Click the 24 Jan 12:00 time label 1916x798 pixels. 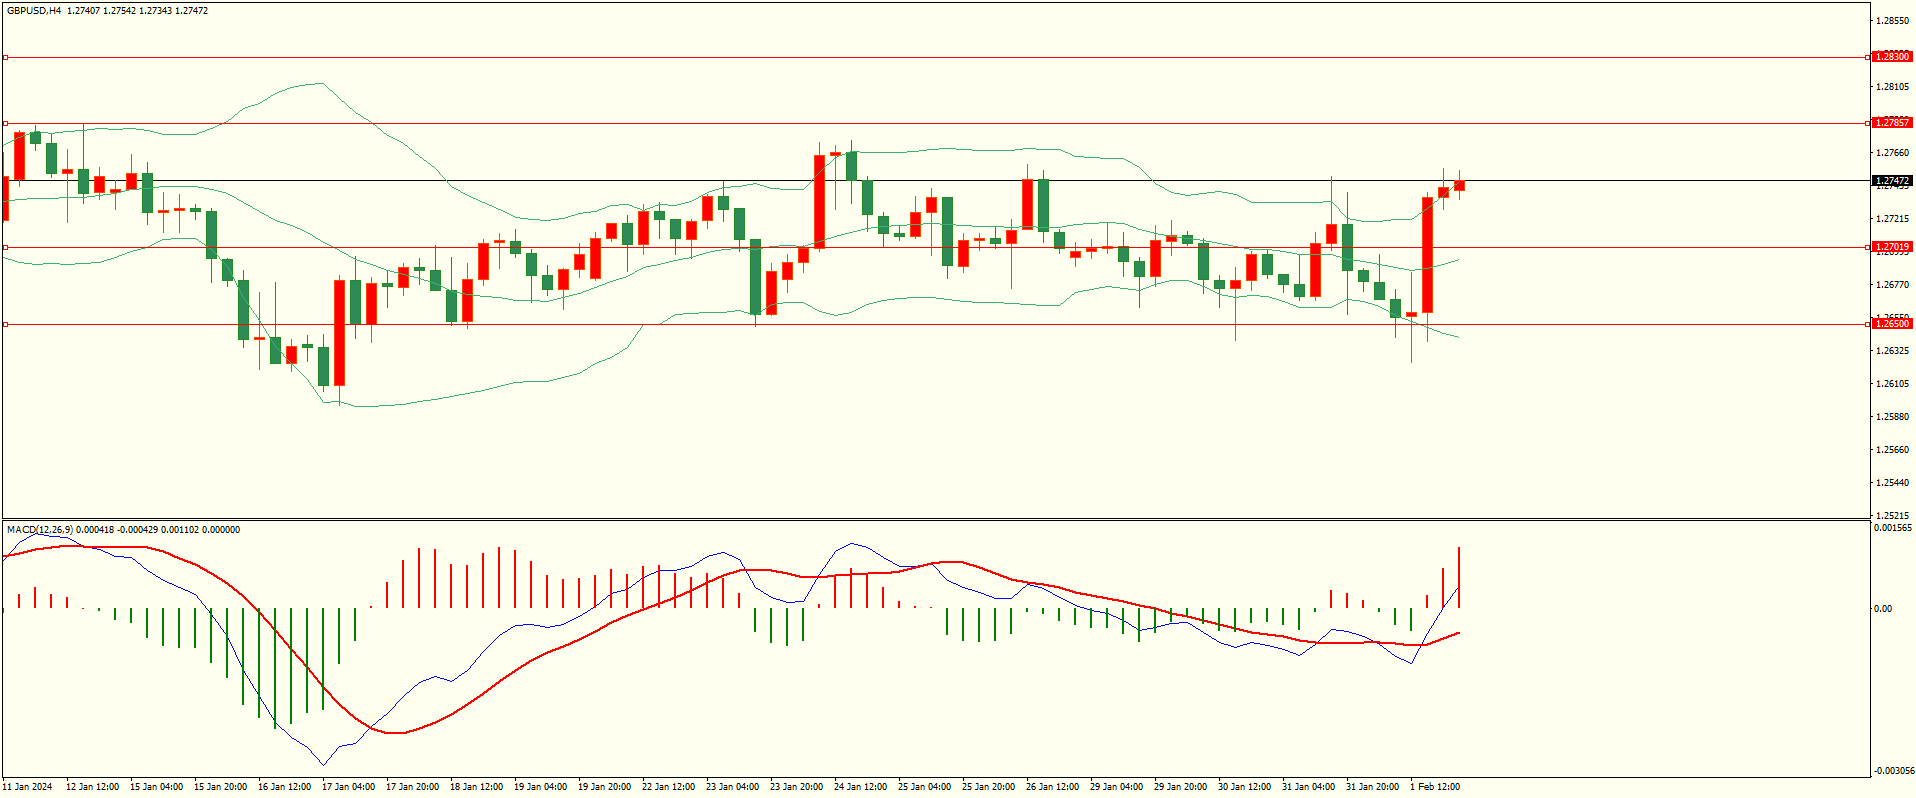pos(860,787)
